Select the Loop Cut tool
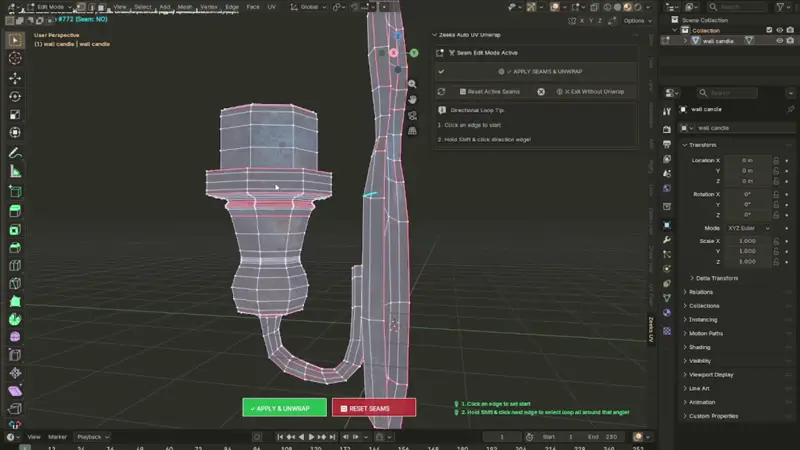The width and height of the screenshot is (800, 450). click(x=15, y=265)
